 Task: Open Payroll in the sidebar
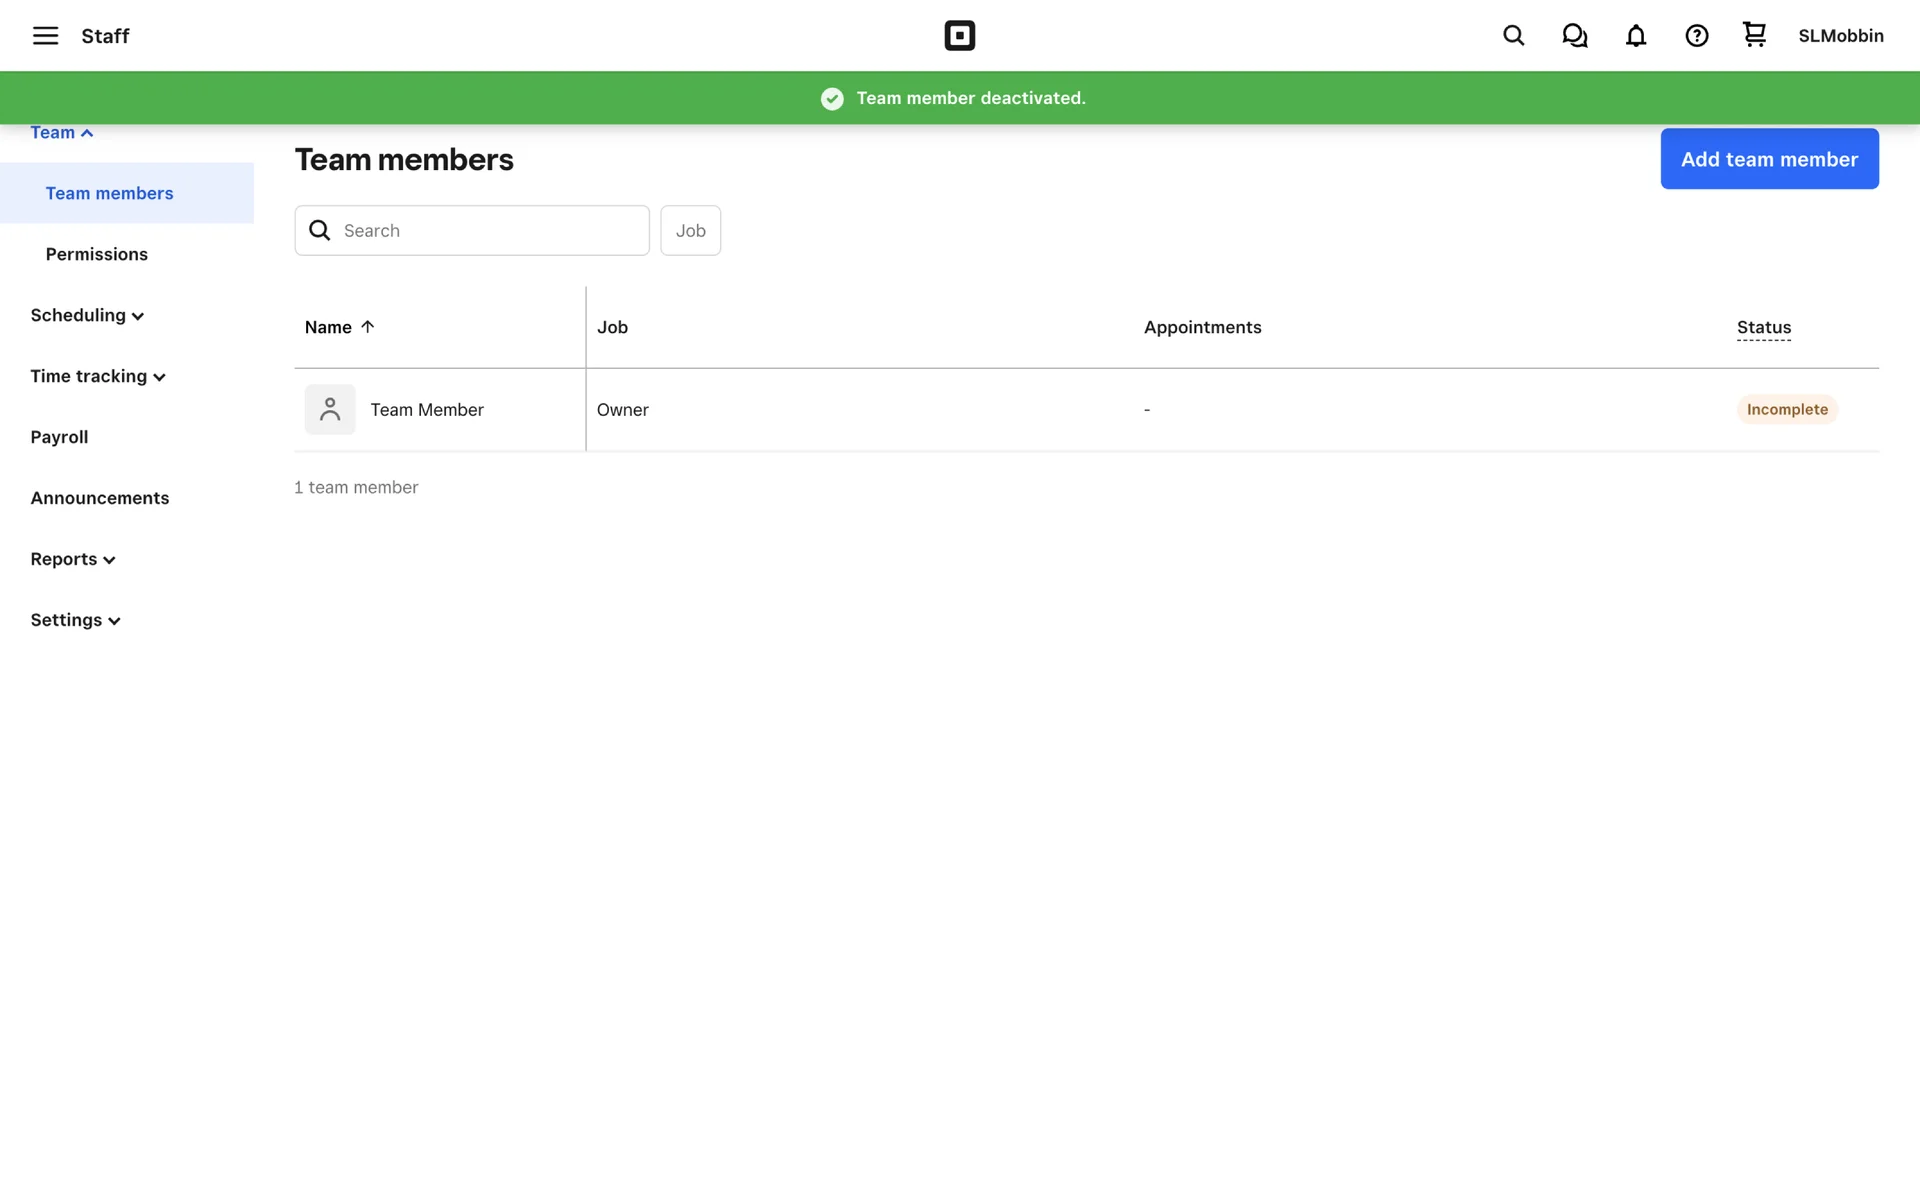tap(59, 437)
